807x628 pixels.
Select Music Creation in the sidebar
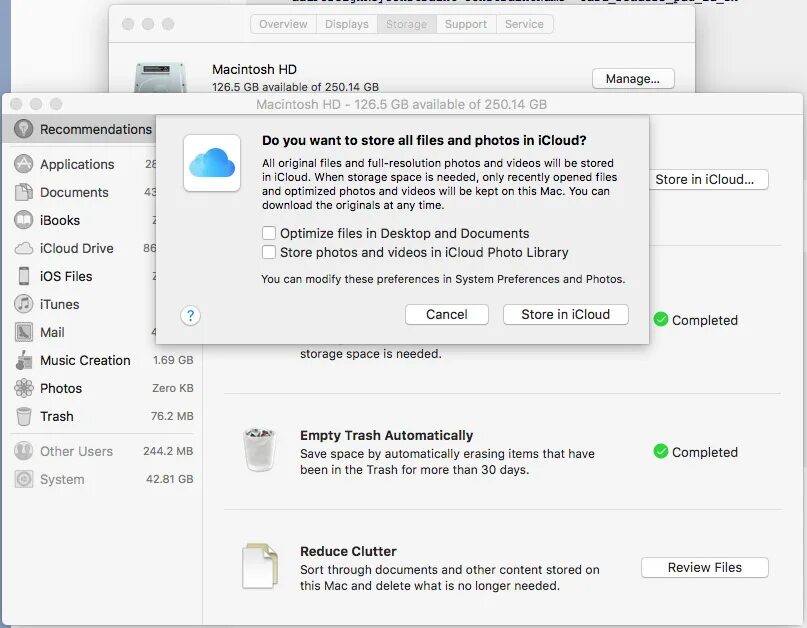point(103,360)
